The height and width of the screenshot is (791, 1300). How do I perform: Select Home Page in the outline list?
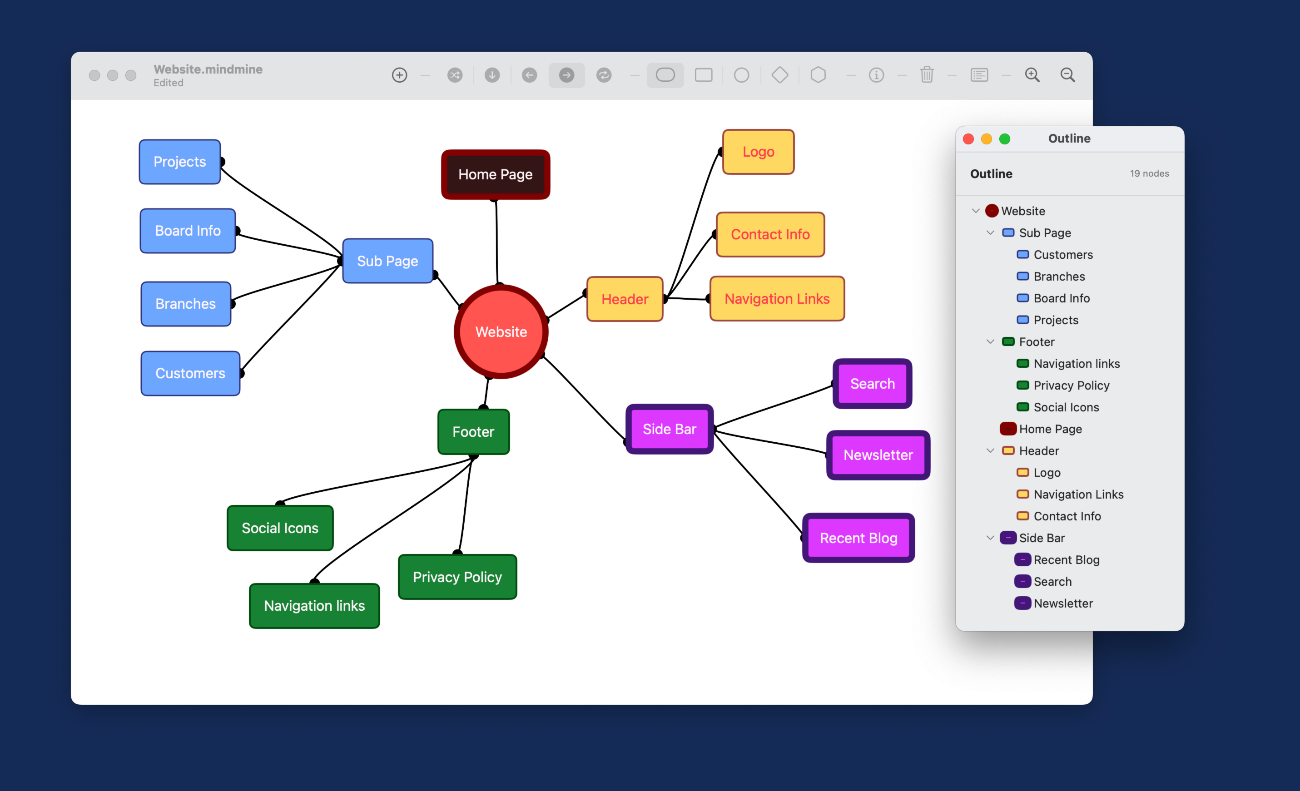(x=1050, y=429)
